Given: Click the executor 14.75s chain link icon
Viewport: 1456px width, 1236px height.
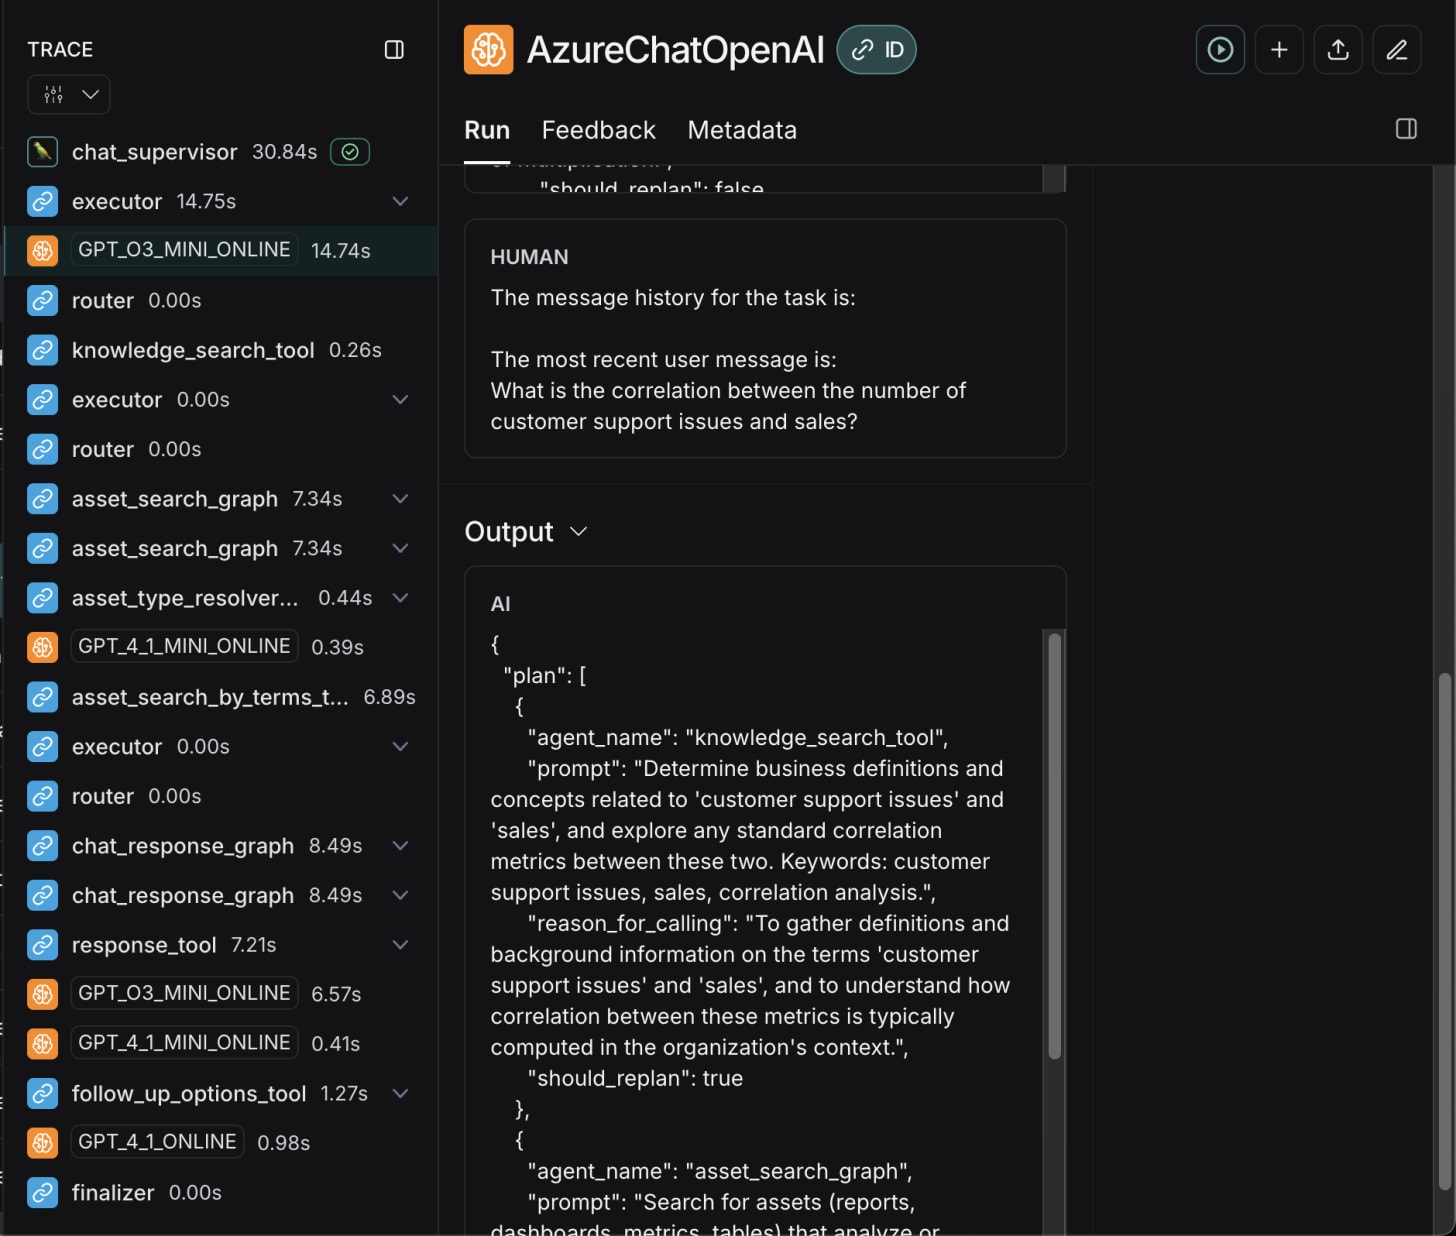Looking at the screenshot, I should [x=42, y=202].
